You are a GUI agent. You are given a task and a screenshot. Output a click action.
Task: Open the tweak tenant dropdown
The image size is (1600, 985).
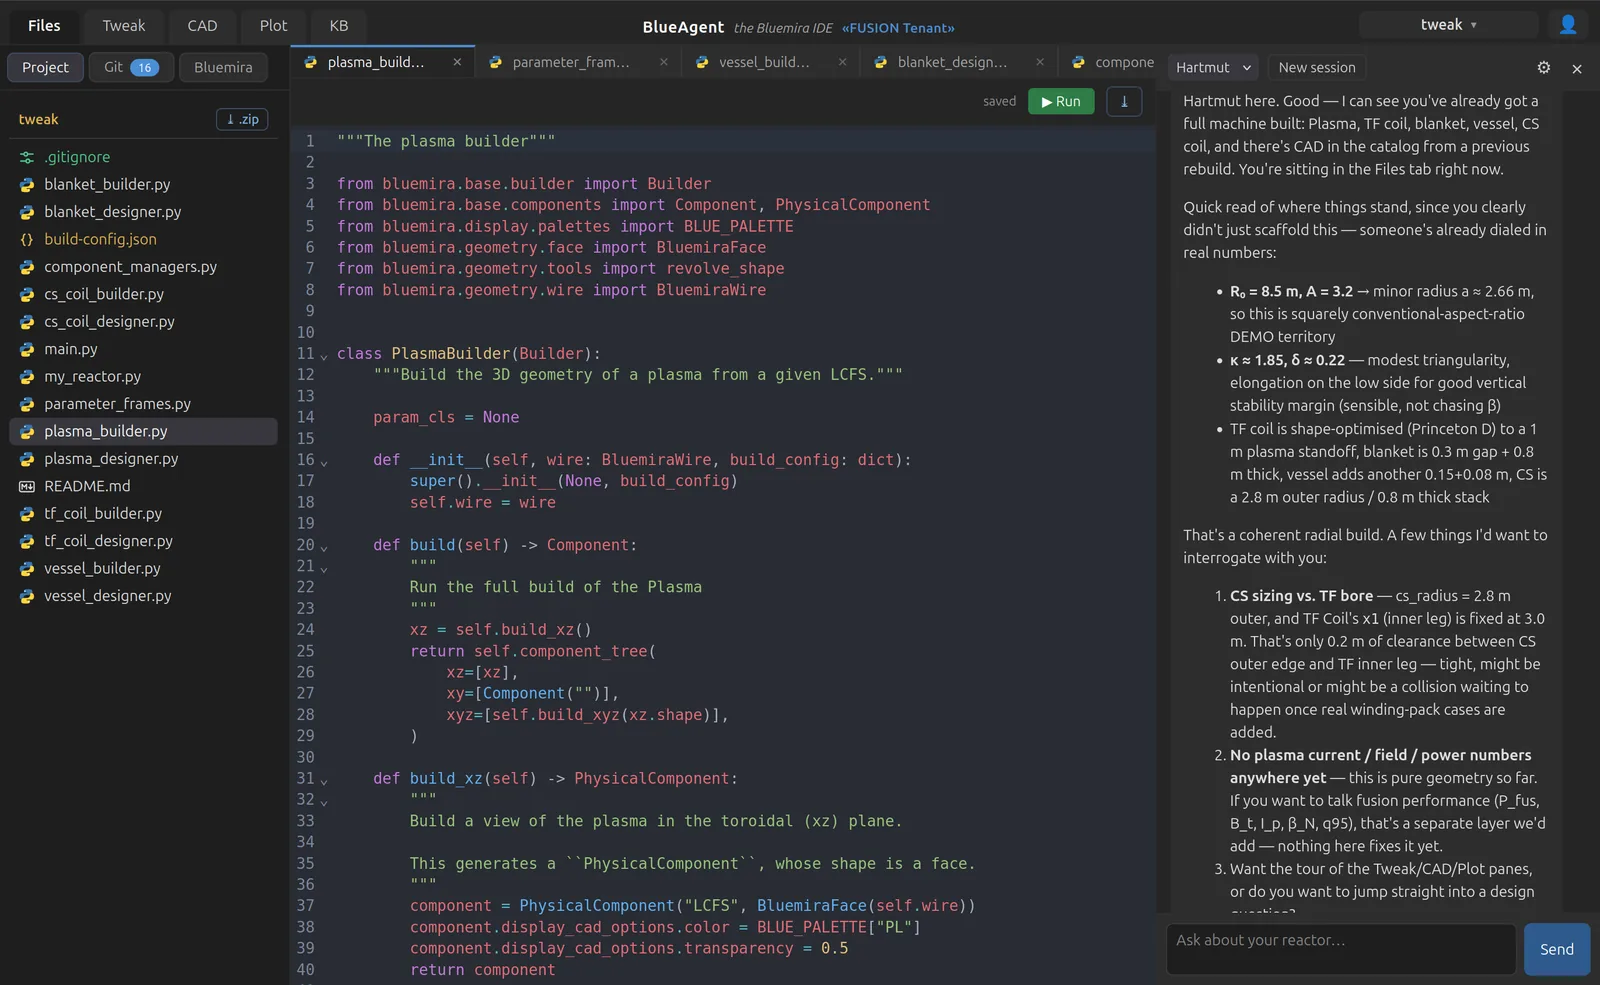click(x=1448, y=25)
